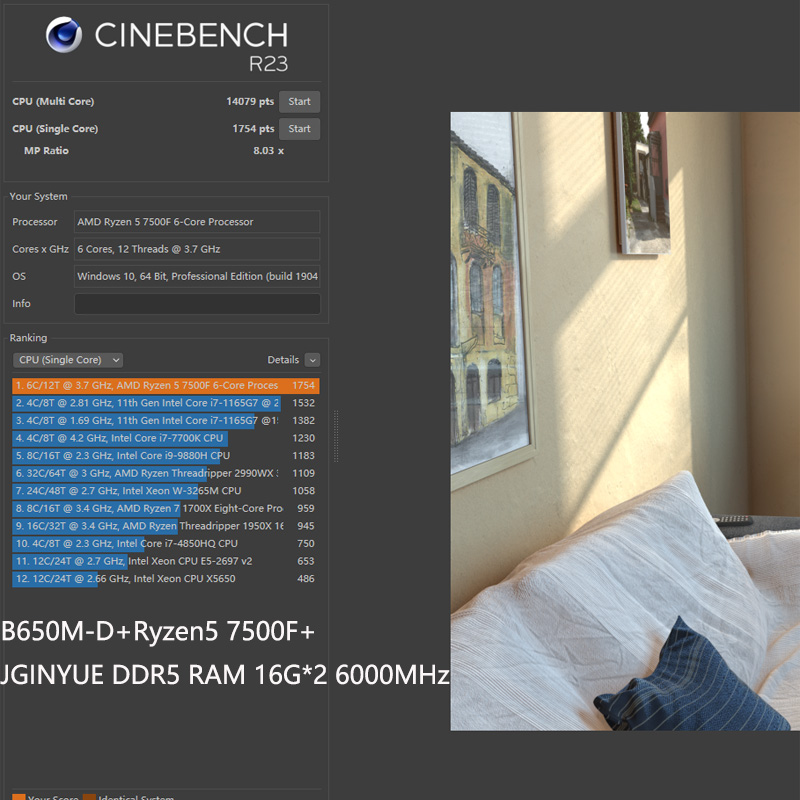The width and height of the screenshot is (800, 800).
Task: Select the Threadripper 2990WX ranking row
Action: pos(166,473)
